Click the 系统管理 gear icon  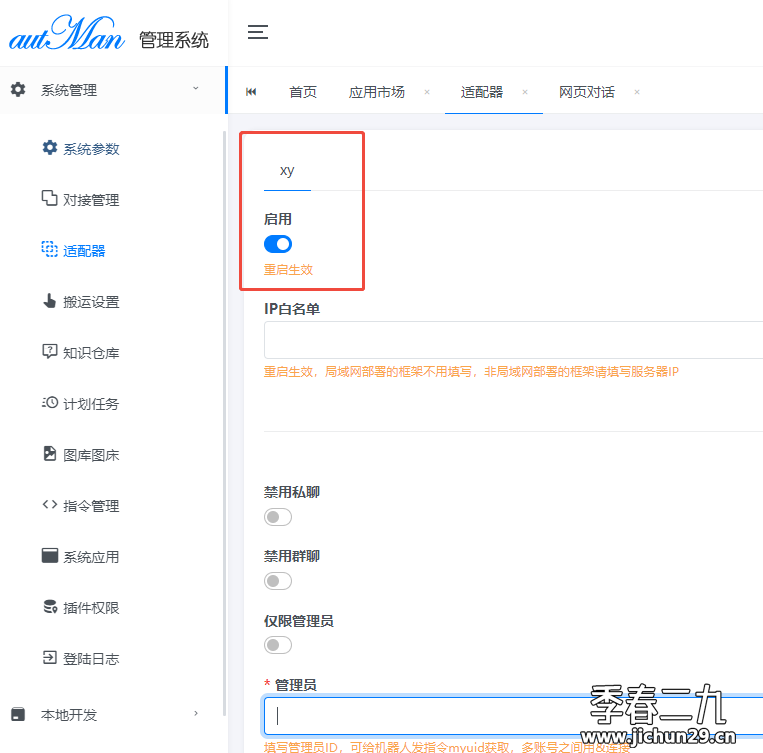click(x=18, y=90)
